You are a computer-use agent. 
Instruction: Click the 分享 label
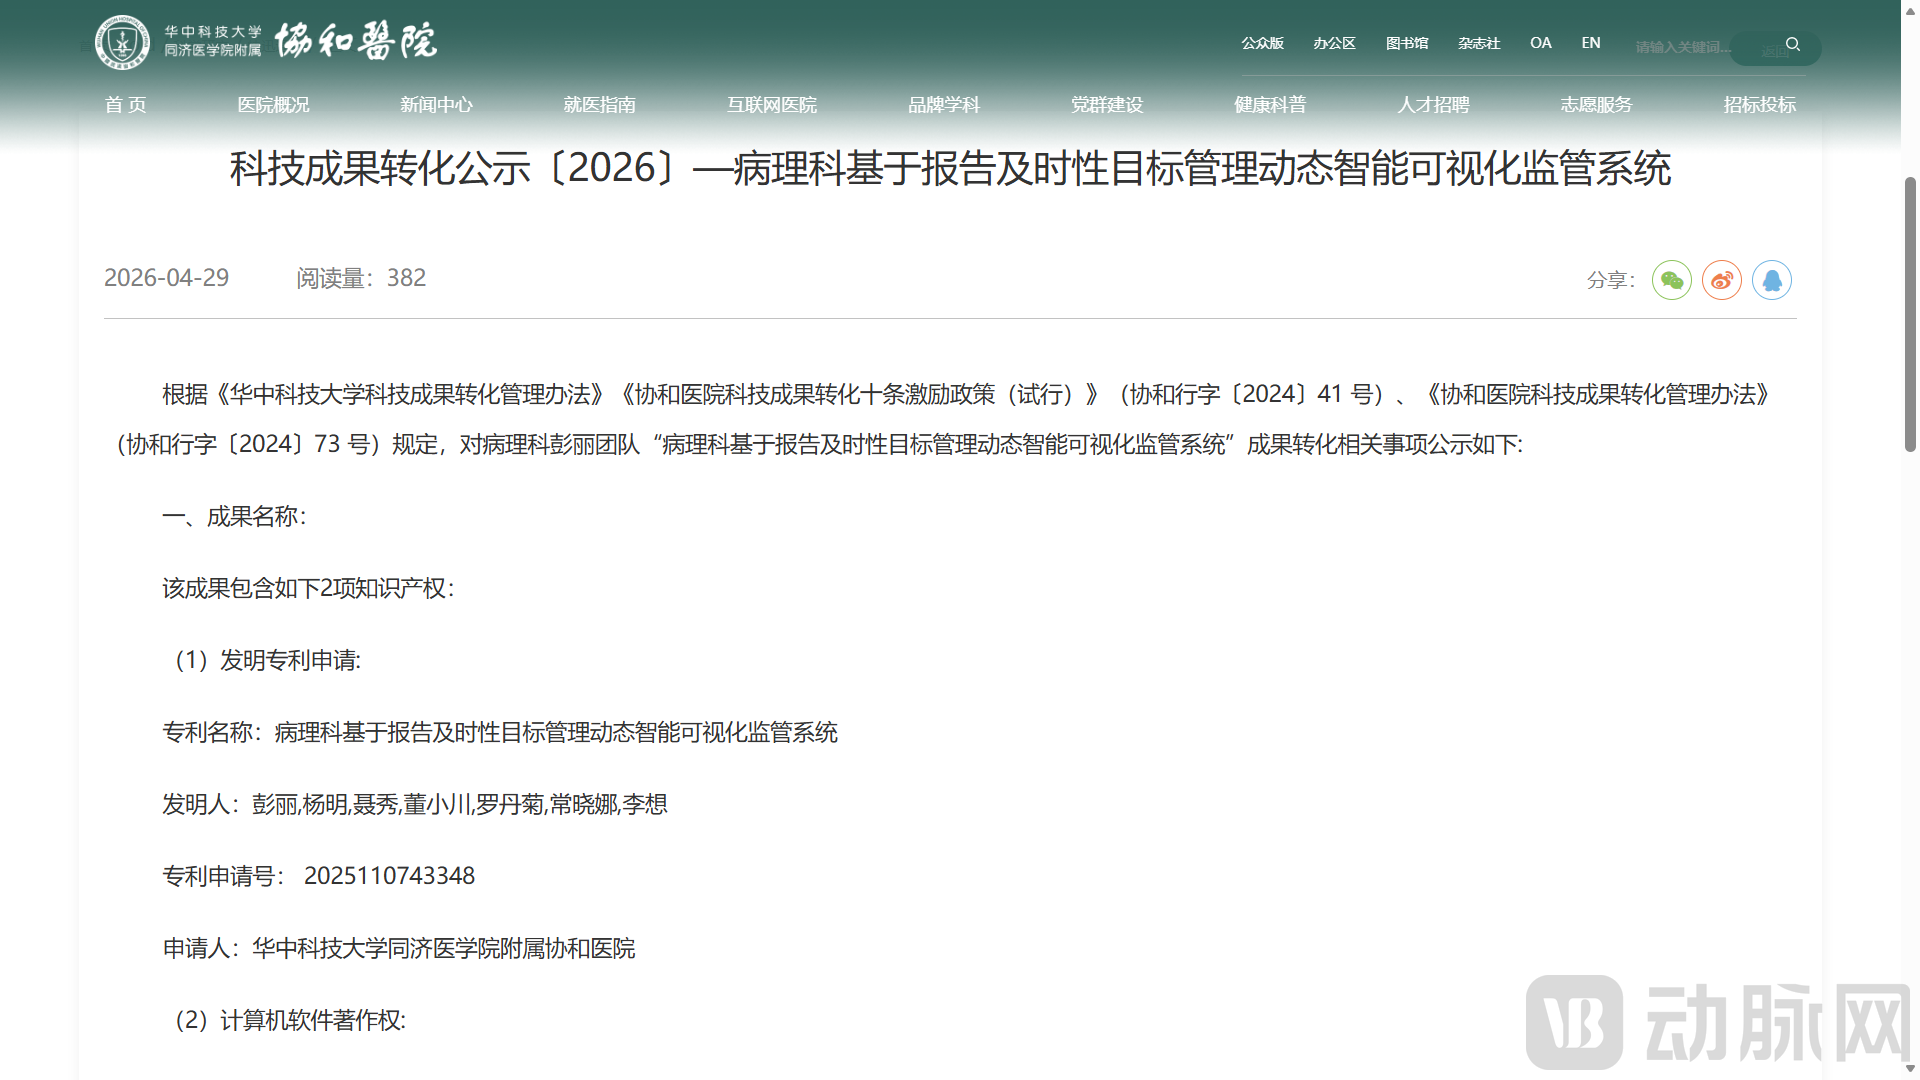1611,280
